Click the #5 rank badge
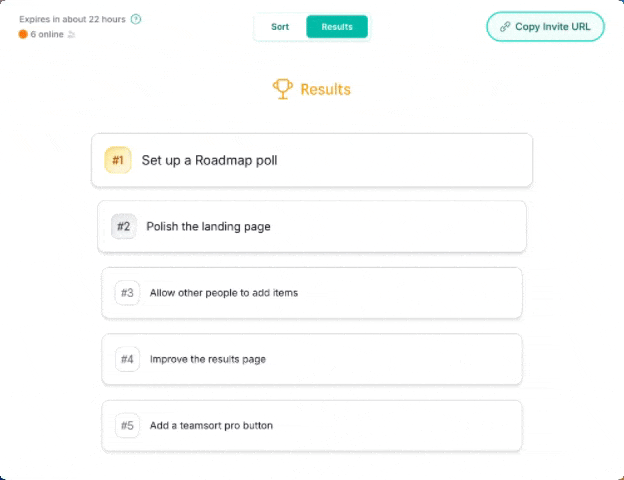624x480 pixels. 127,425
